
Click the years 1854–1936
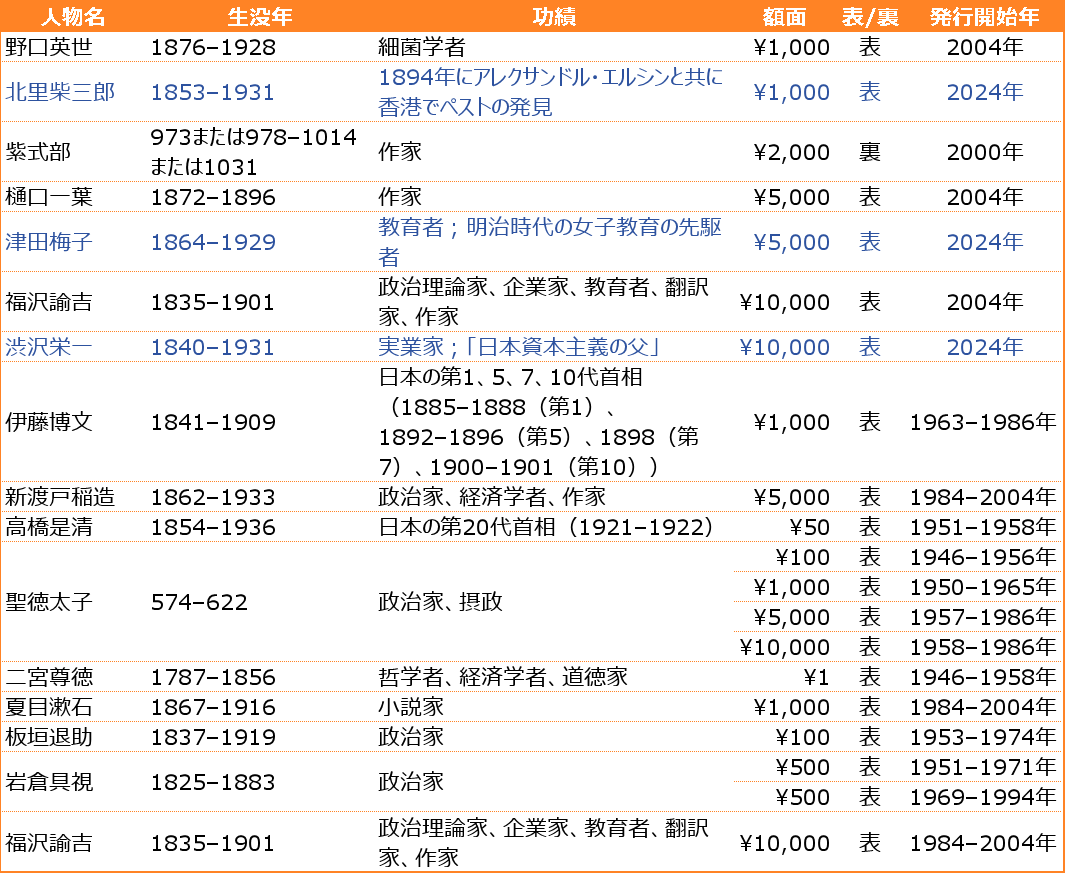click(213, 527)
